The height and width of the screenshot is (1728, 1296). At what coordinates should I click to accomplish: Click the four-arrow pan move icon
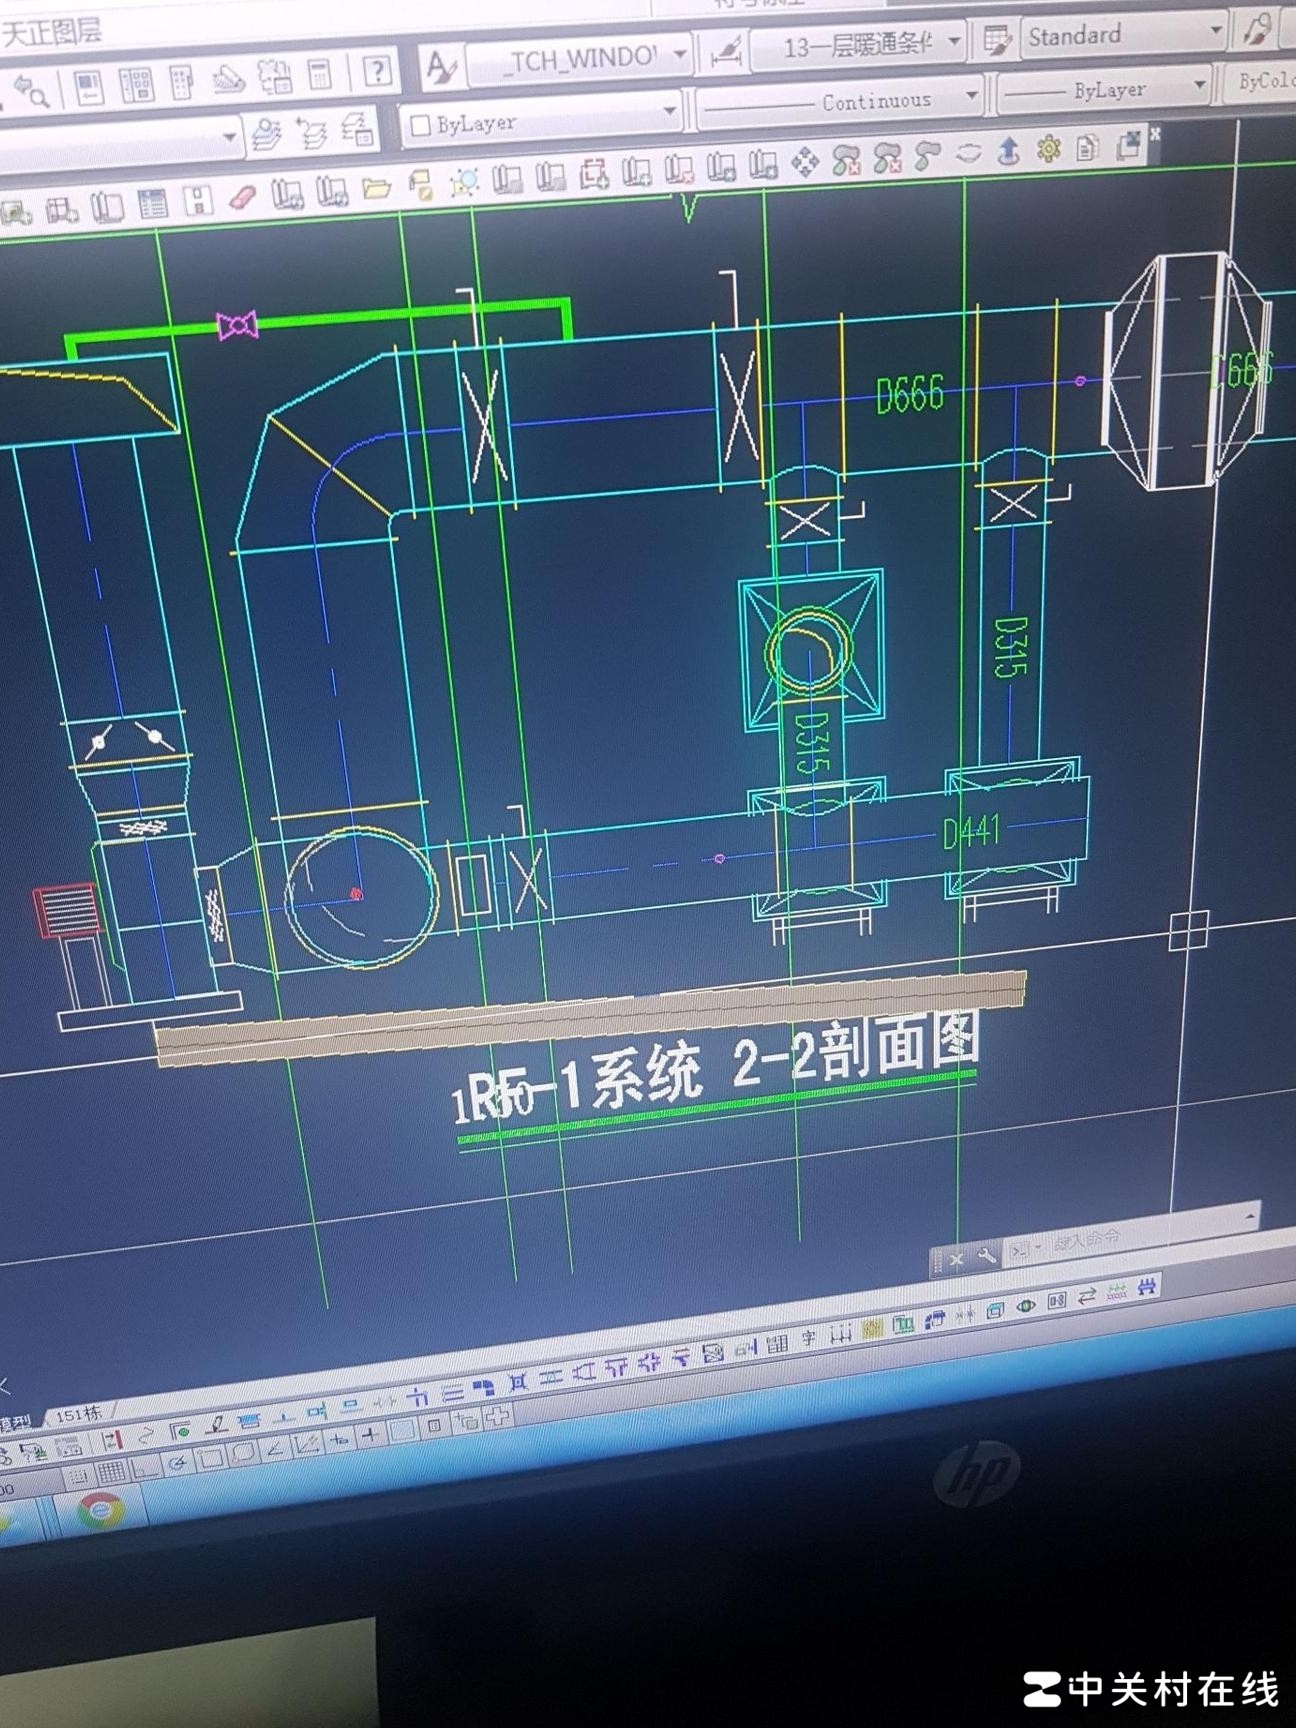[805, 161]
